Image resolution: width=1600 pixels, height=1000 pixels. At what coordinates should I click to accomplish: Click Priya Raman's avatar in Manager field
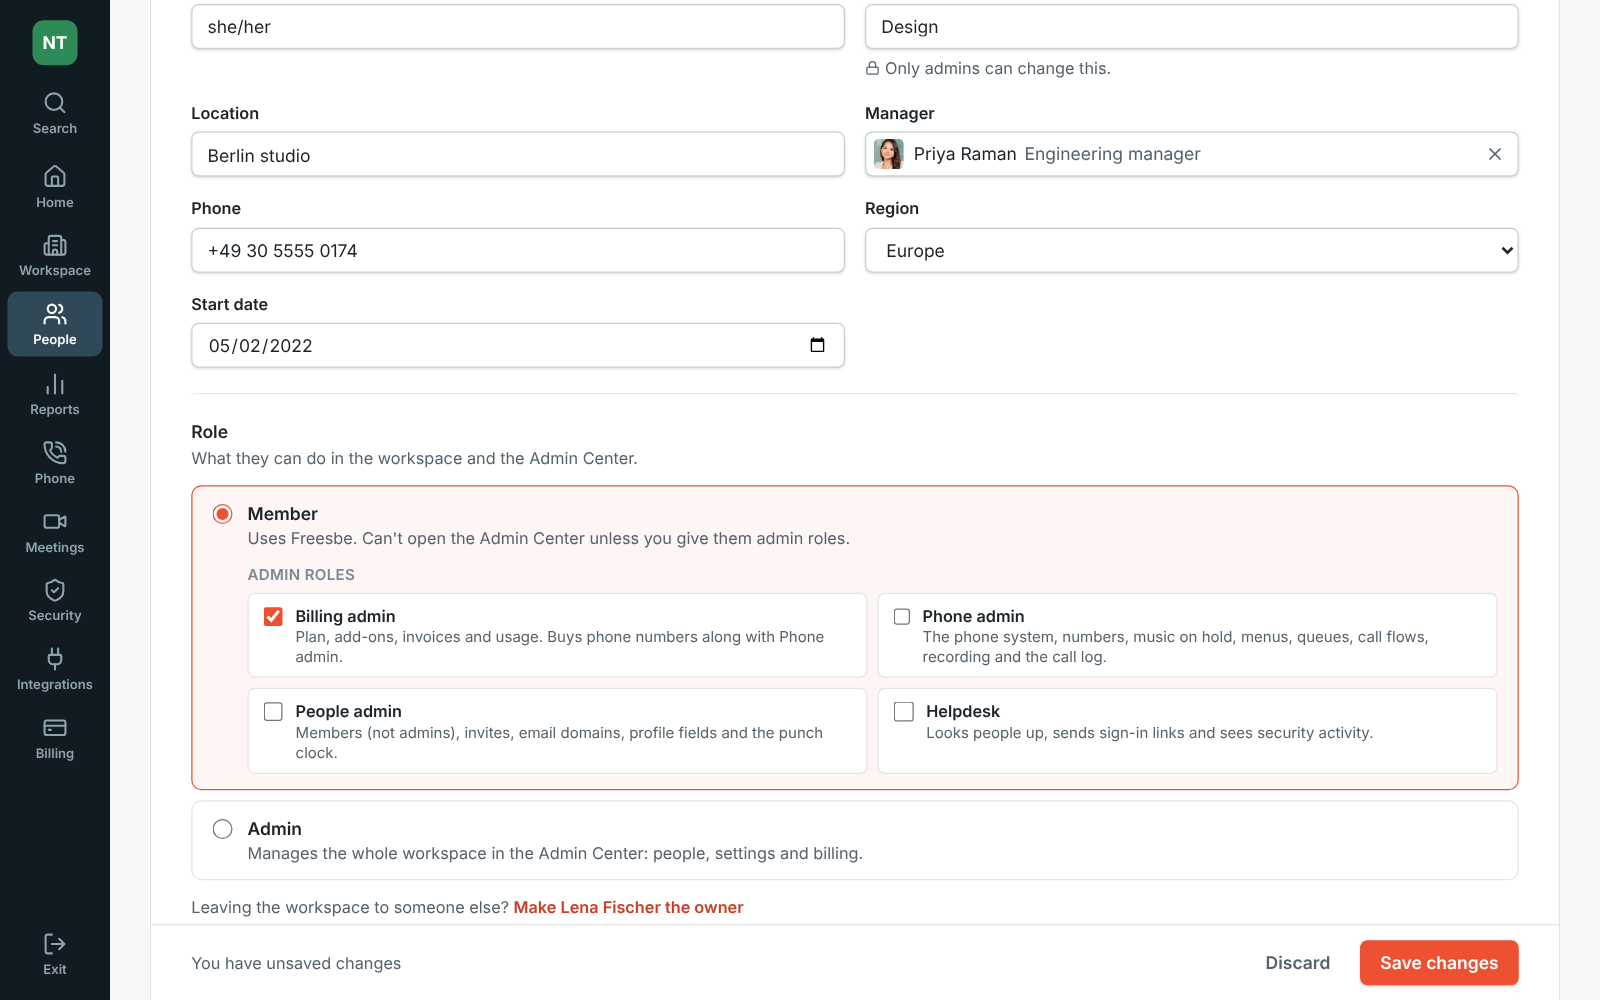tap(889, 154)
